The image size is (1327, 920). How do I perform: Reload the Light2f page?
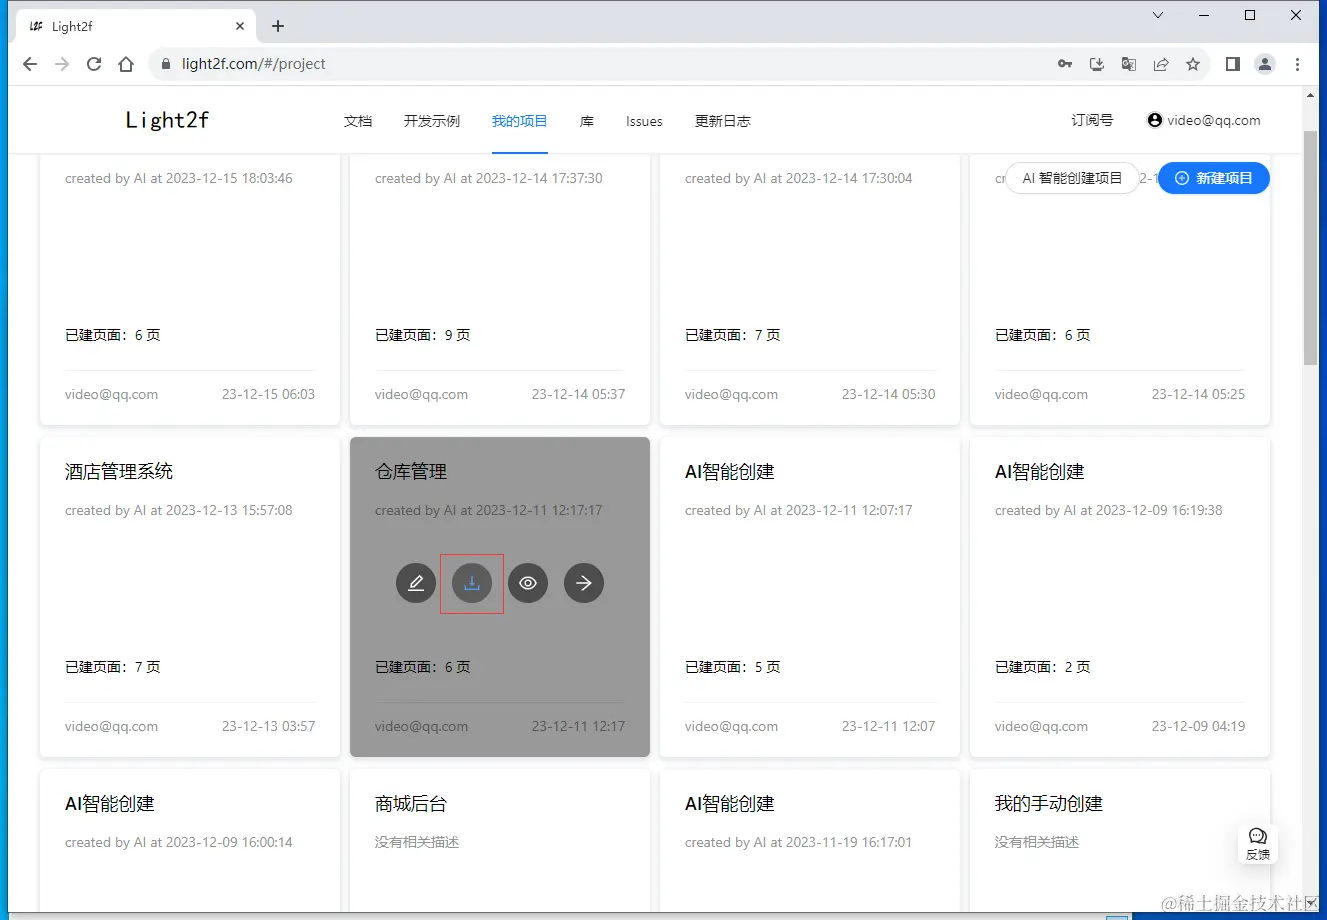(94, 64)
